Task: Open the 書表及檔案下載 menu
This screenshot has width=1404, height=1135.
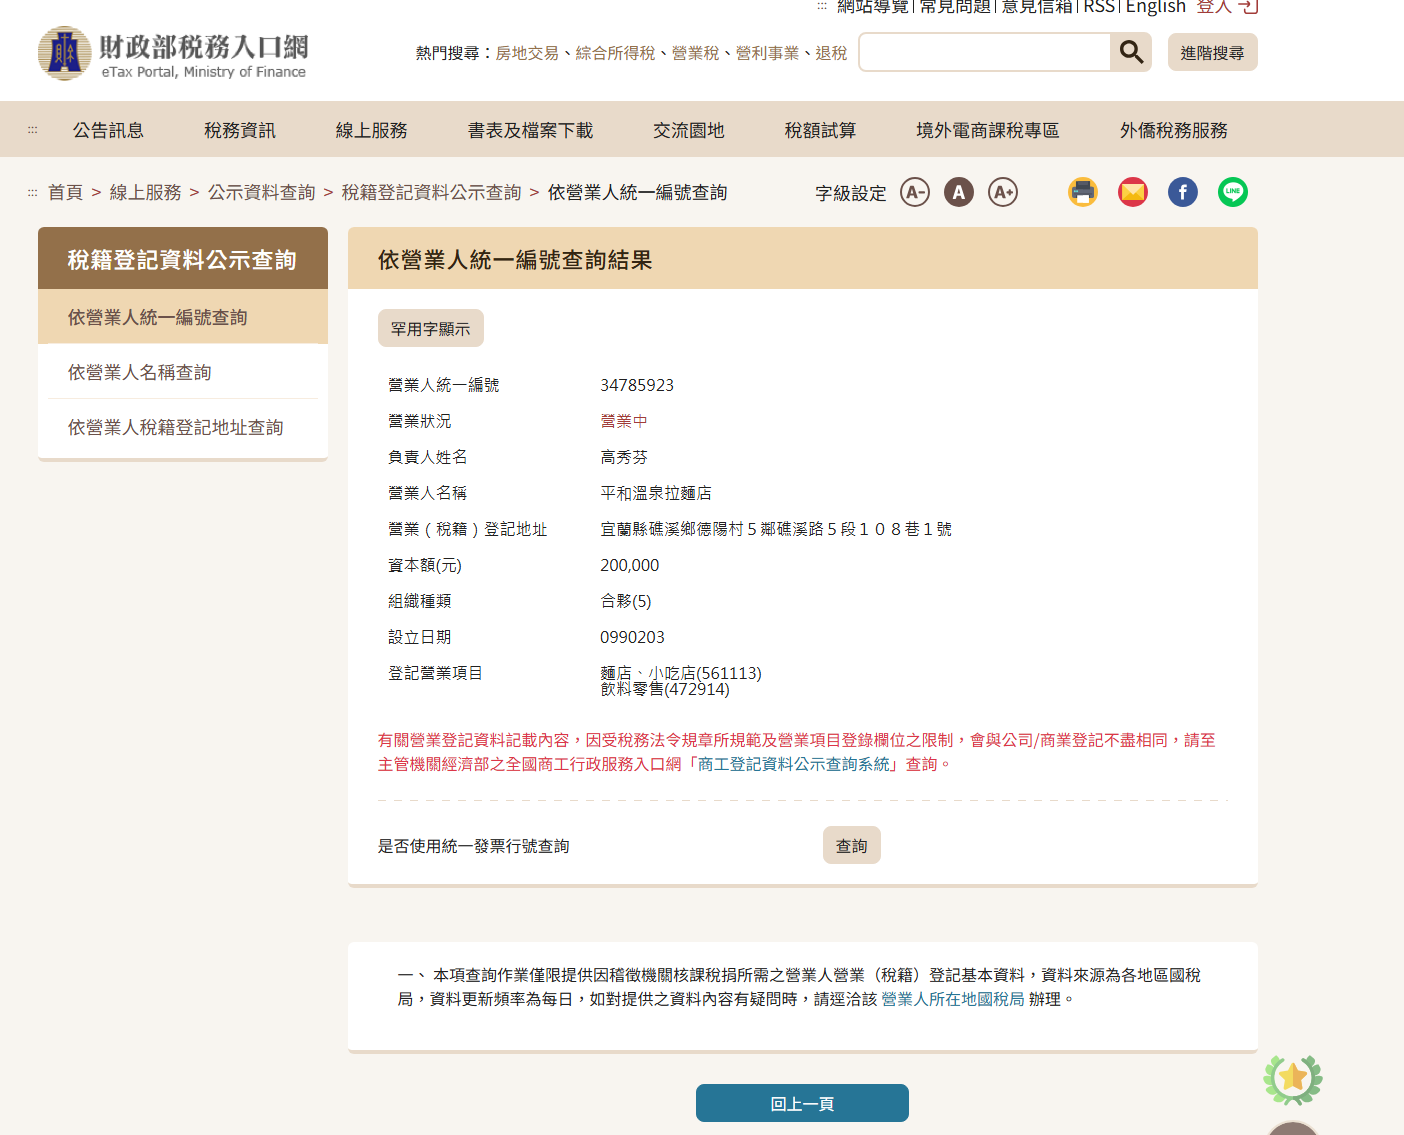Action: point(531,130)
